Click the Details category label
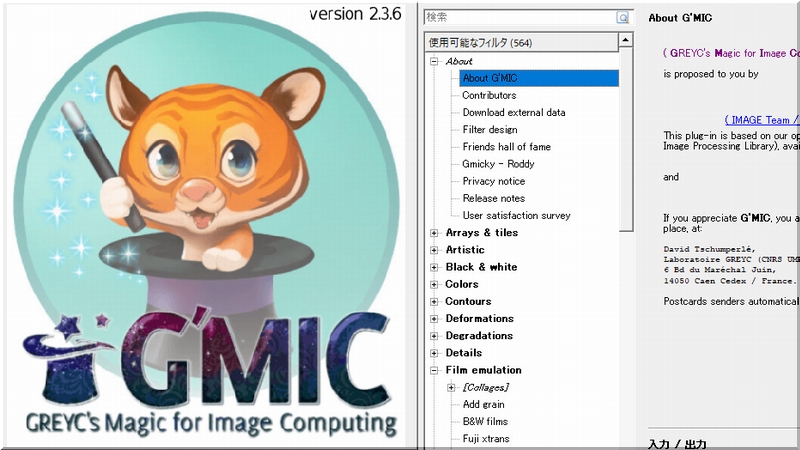 tap(463, 353)
